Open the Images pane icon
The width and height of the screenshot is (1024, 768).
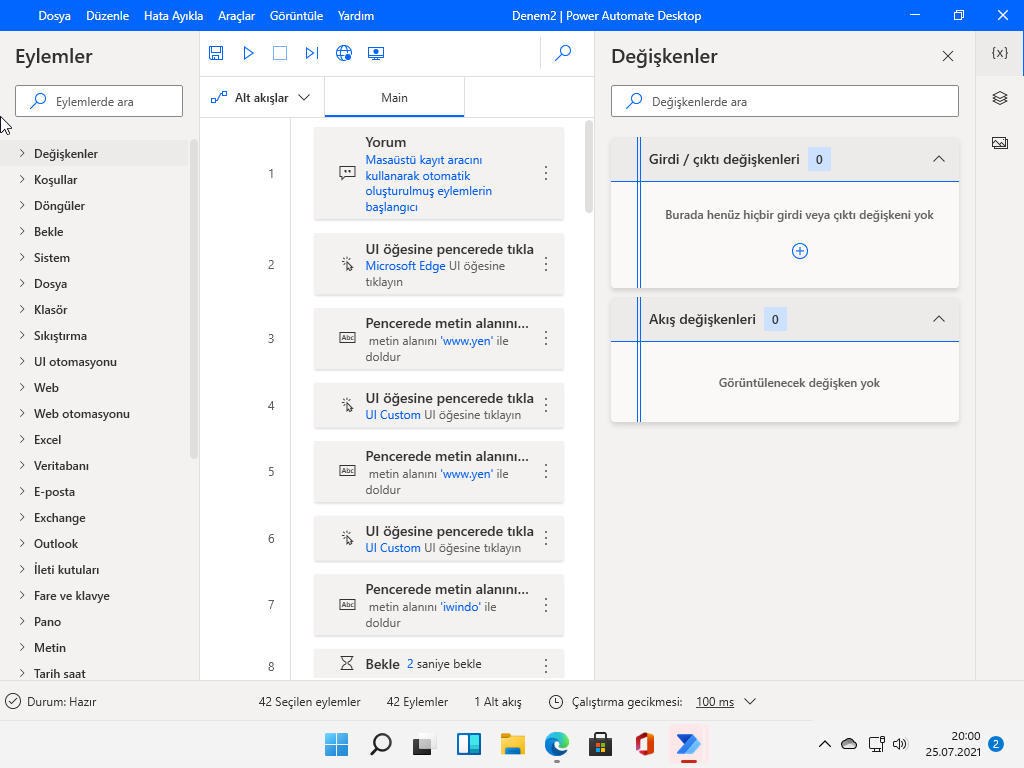tap(998, 142)
